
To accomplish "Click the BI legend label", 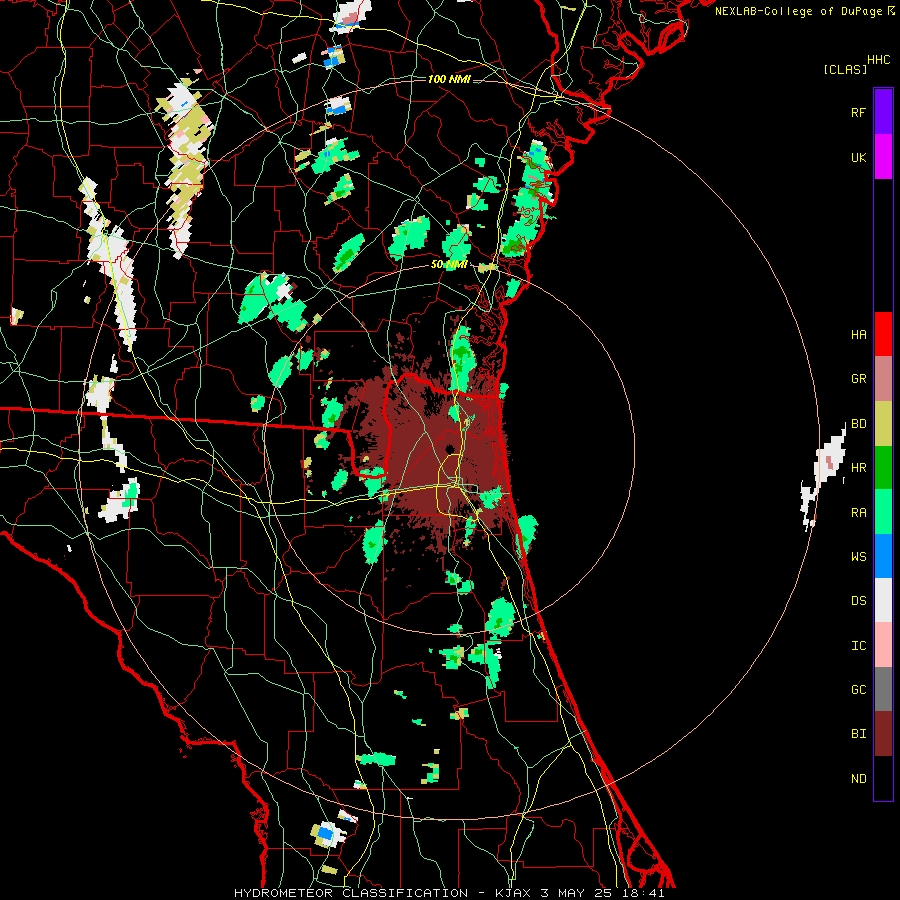I will click(x=858, y=734).
